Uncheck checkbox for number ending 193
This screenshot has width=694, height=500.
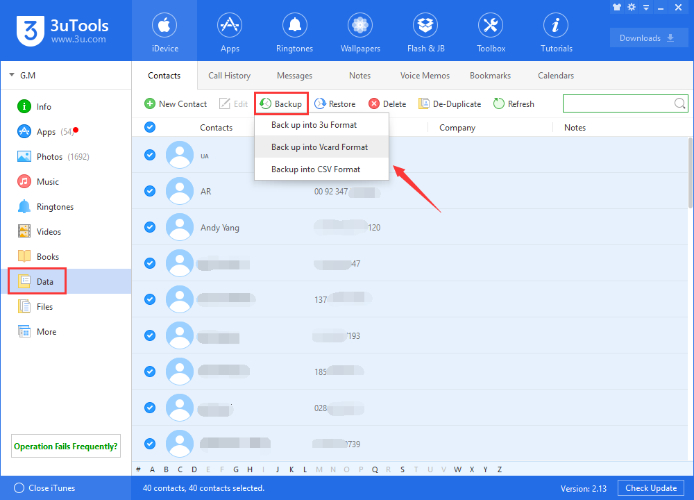tap(150, 335)
